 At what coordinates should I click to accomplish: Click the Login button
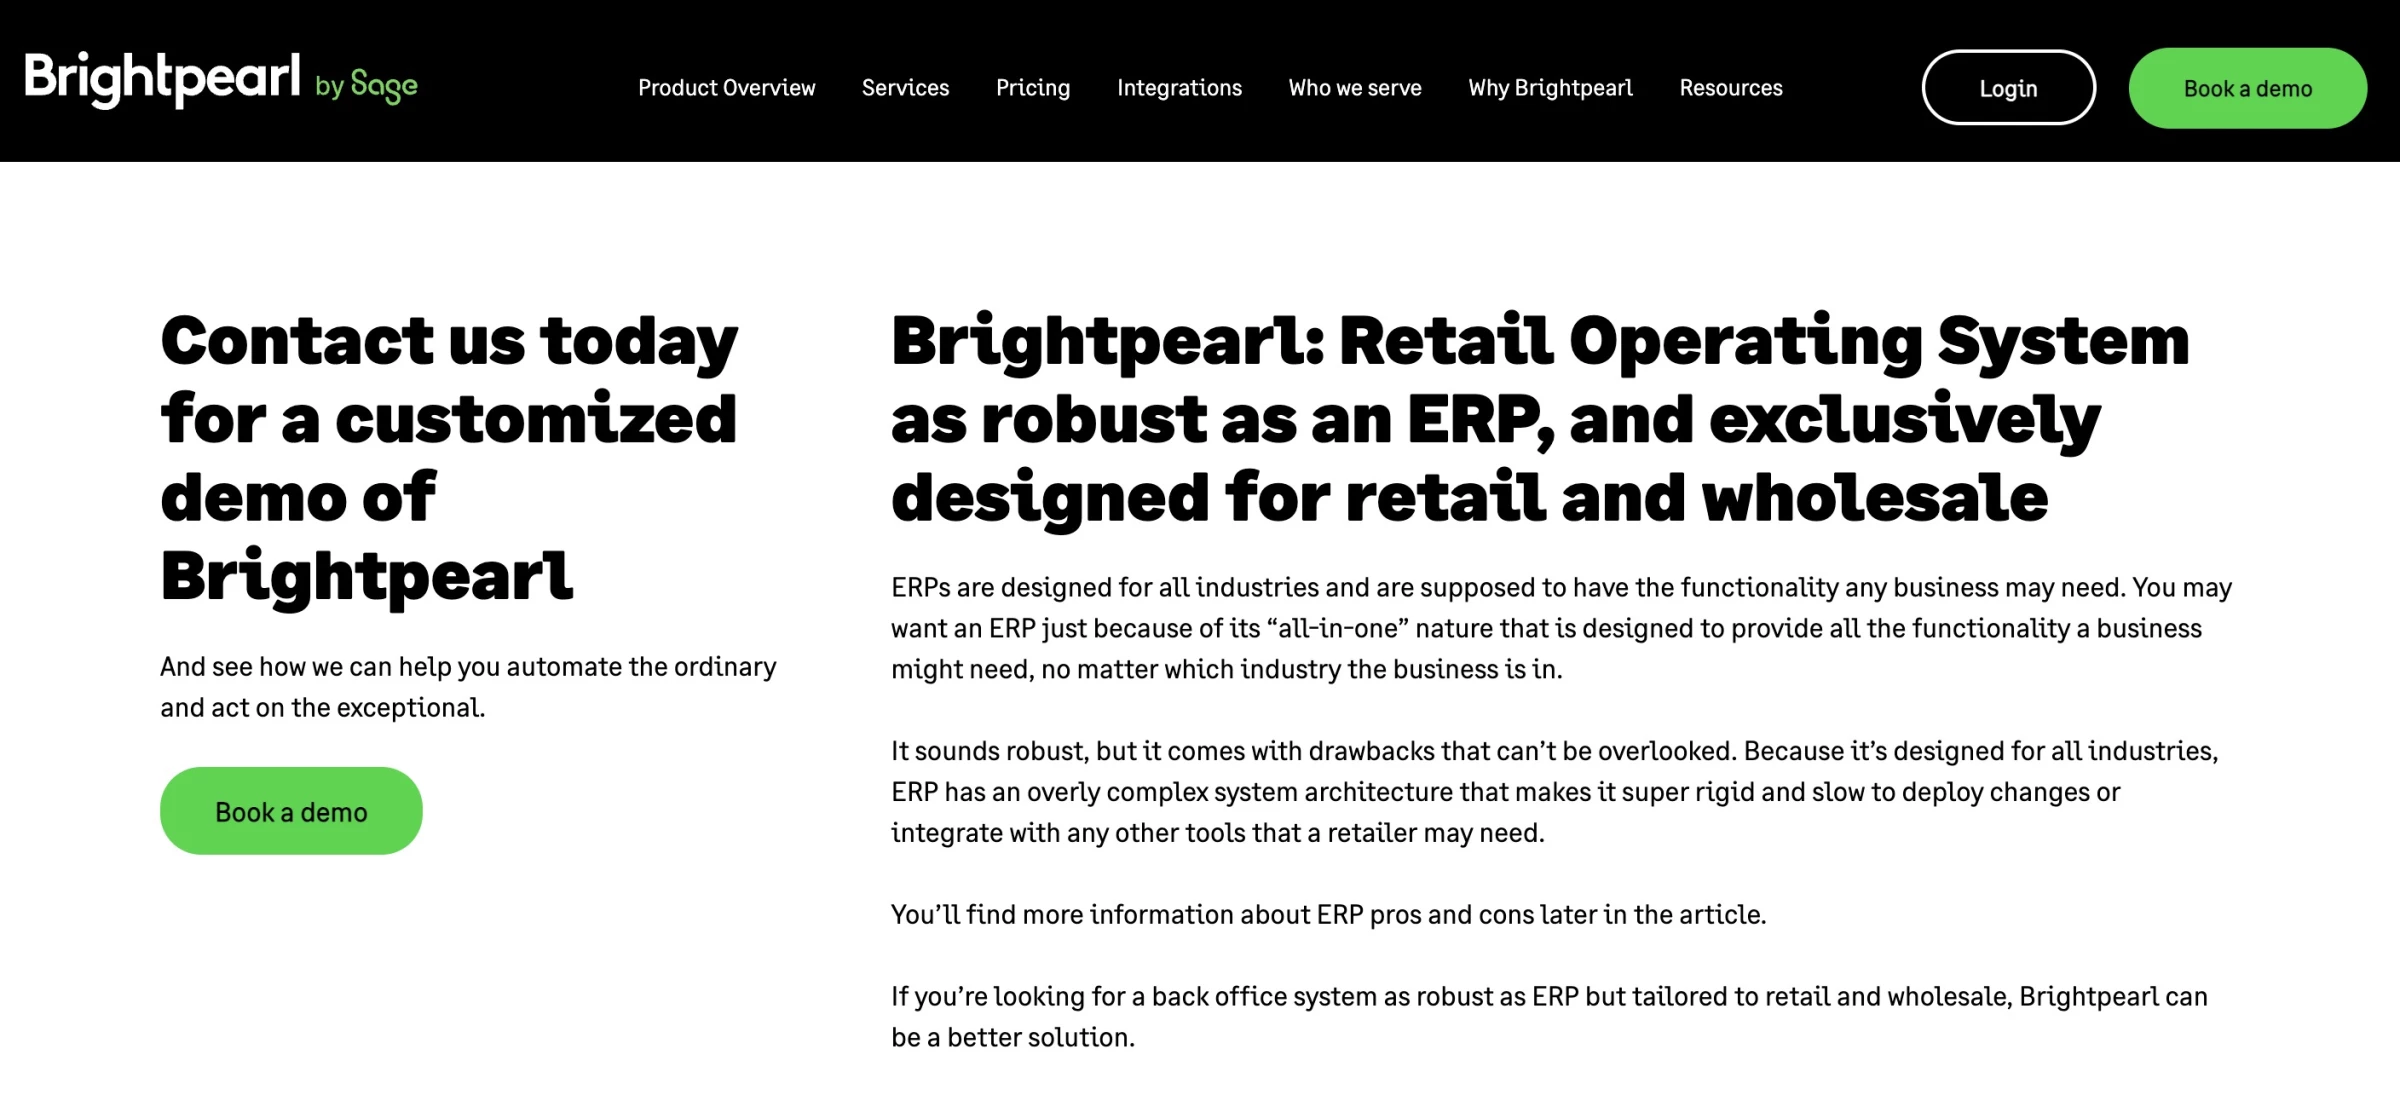(x=2008, y=88)
